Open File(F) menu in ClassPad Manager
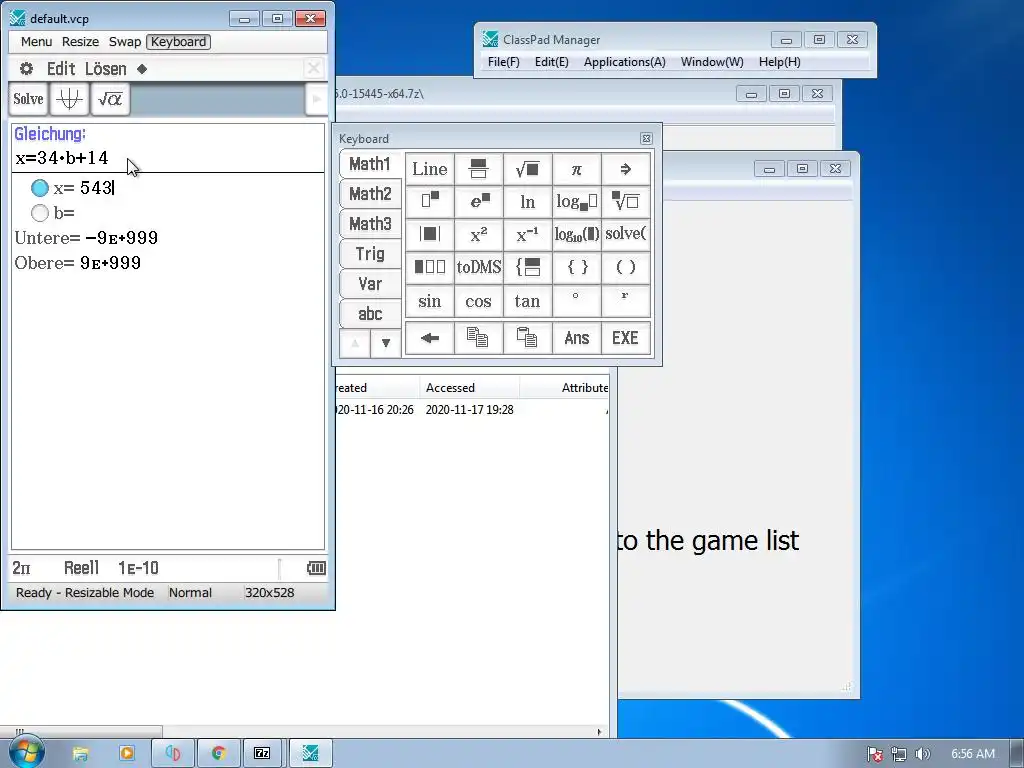The image size is (1024, 768). pos(504,62)
